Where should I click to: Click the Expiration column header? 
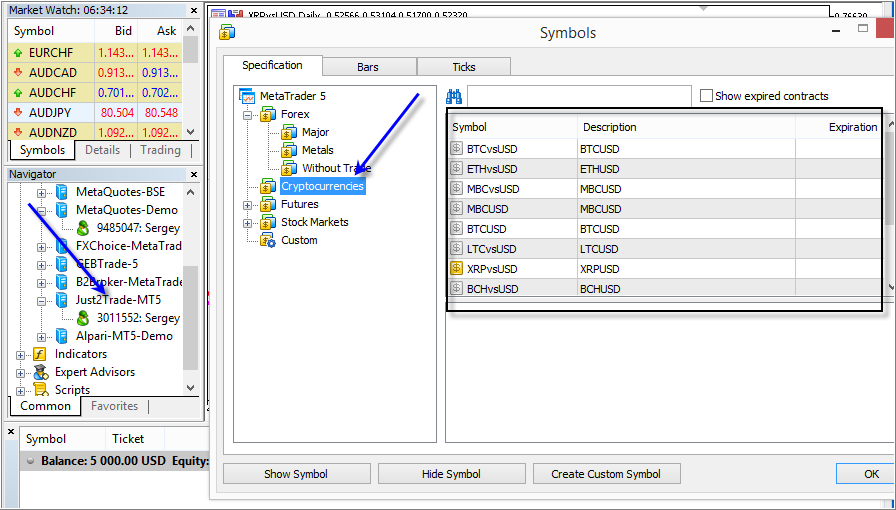pyautogui.click(x=839, y=127)
